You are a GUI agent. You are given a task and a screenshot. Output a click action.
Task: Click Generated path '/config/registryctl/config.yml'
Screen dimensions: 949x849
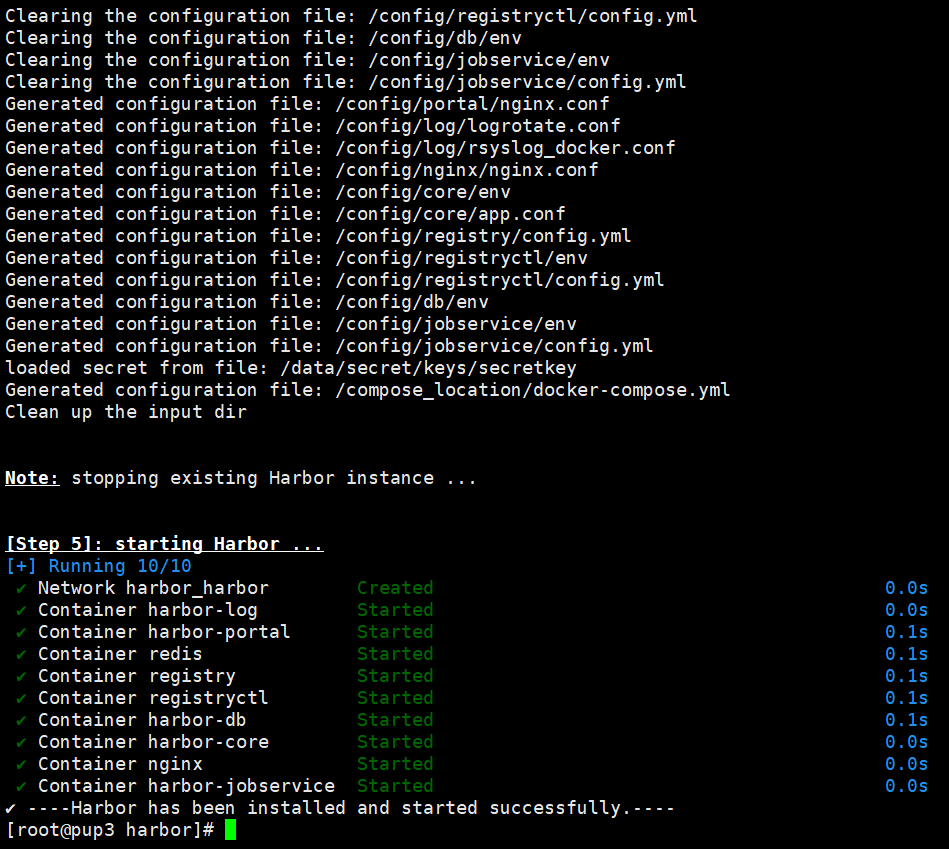pos(500,280)
